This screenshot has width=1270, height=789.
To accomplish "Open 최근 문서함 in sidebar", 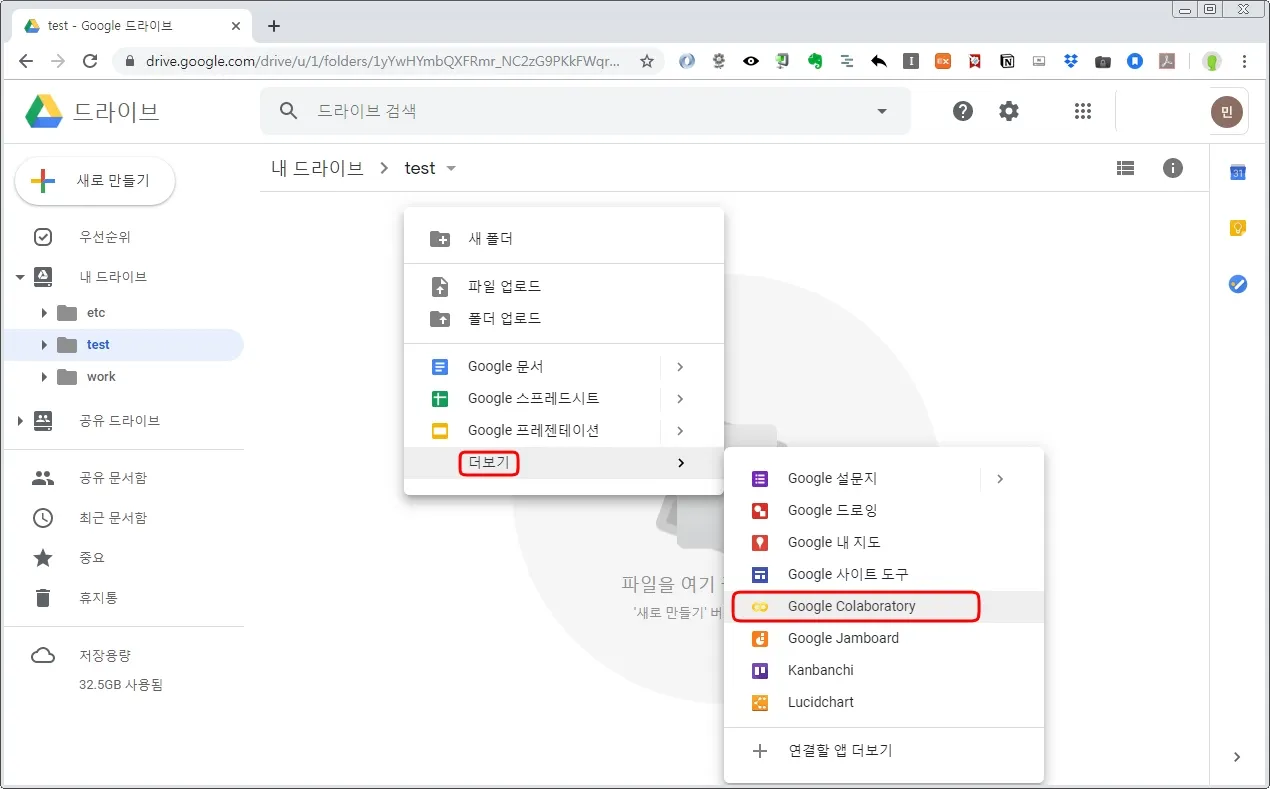I will click(122, 518).
